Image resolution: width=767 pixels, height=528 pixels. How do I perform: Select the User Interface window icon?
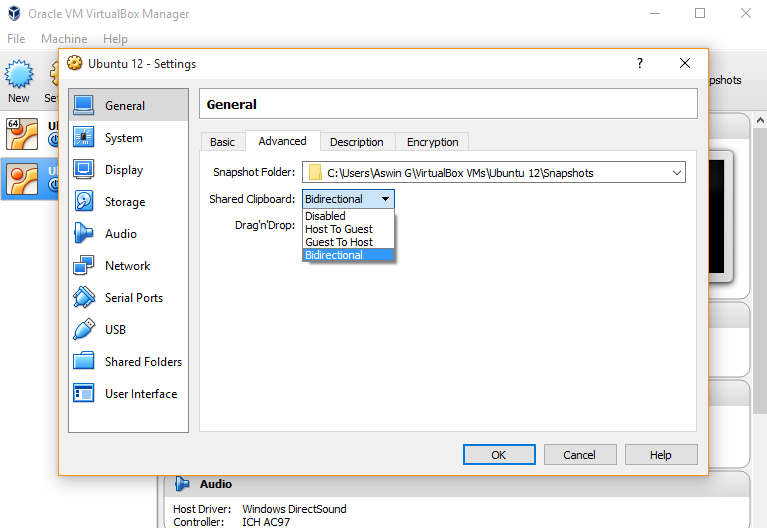pos(84,393)
